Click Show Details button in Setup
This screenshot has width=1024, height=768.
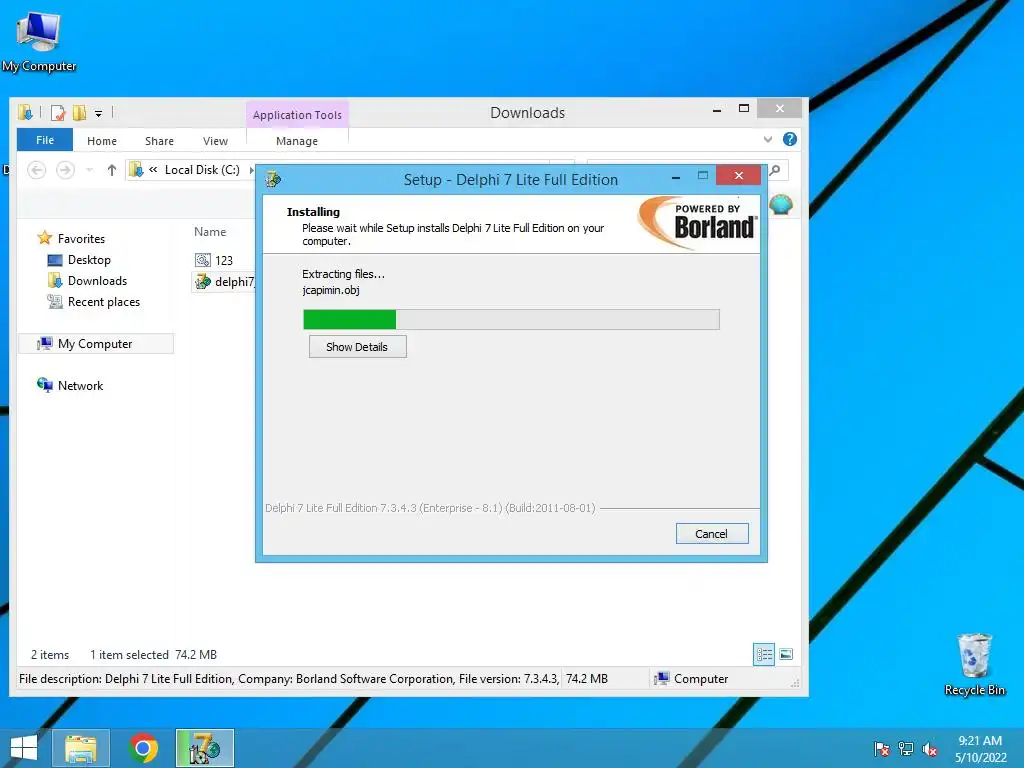point(357,347)
